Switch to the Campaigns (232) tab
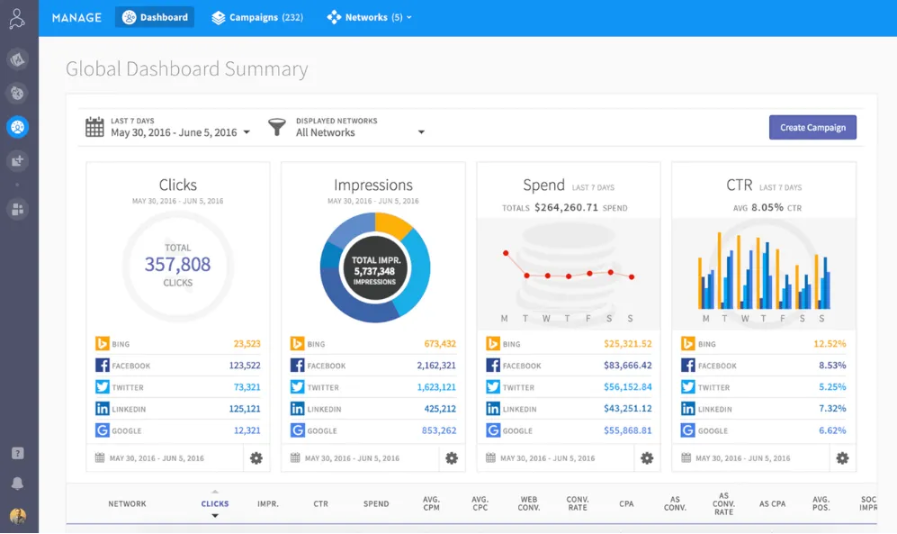Viewport: 897px width, 534px height. pyautogui.click(x=257, y=17)
